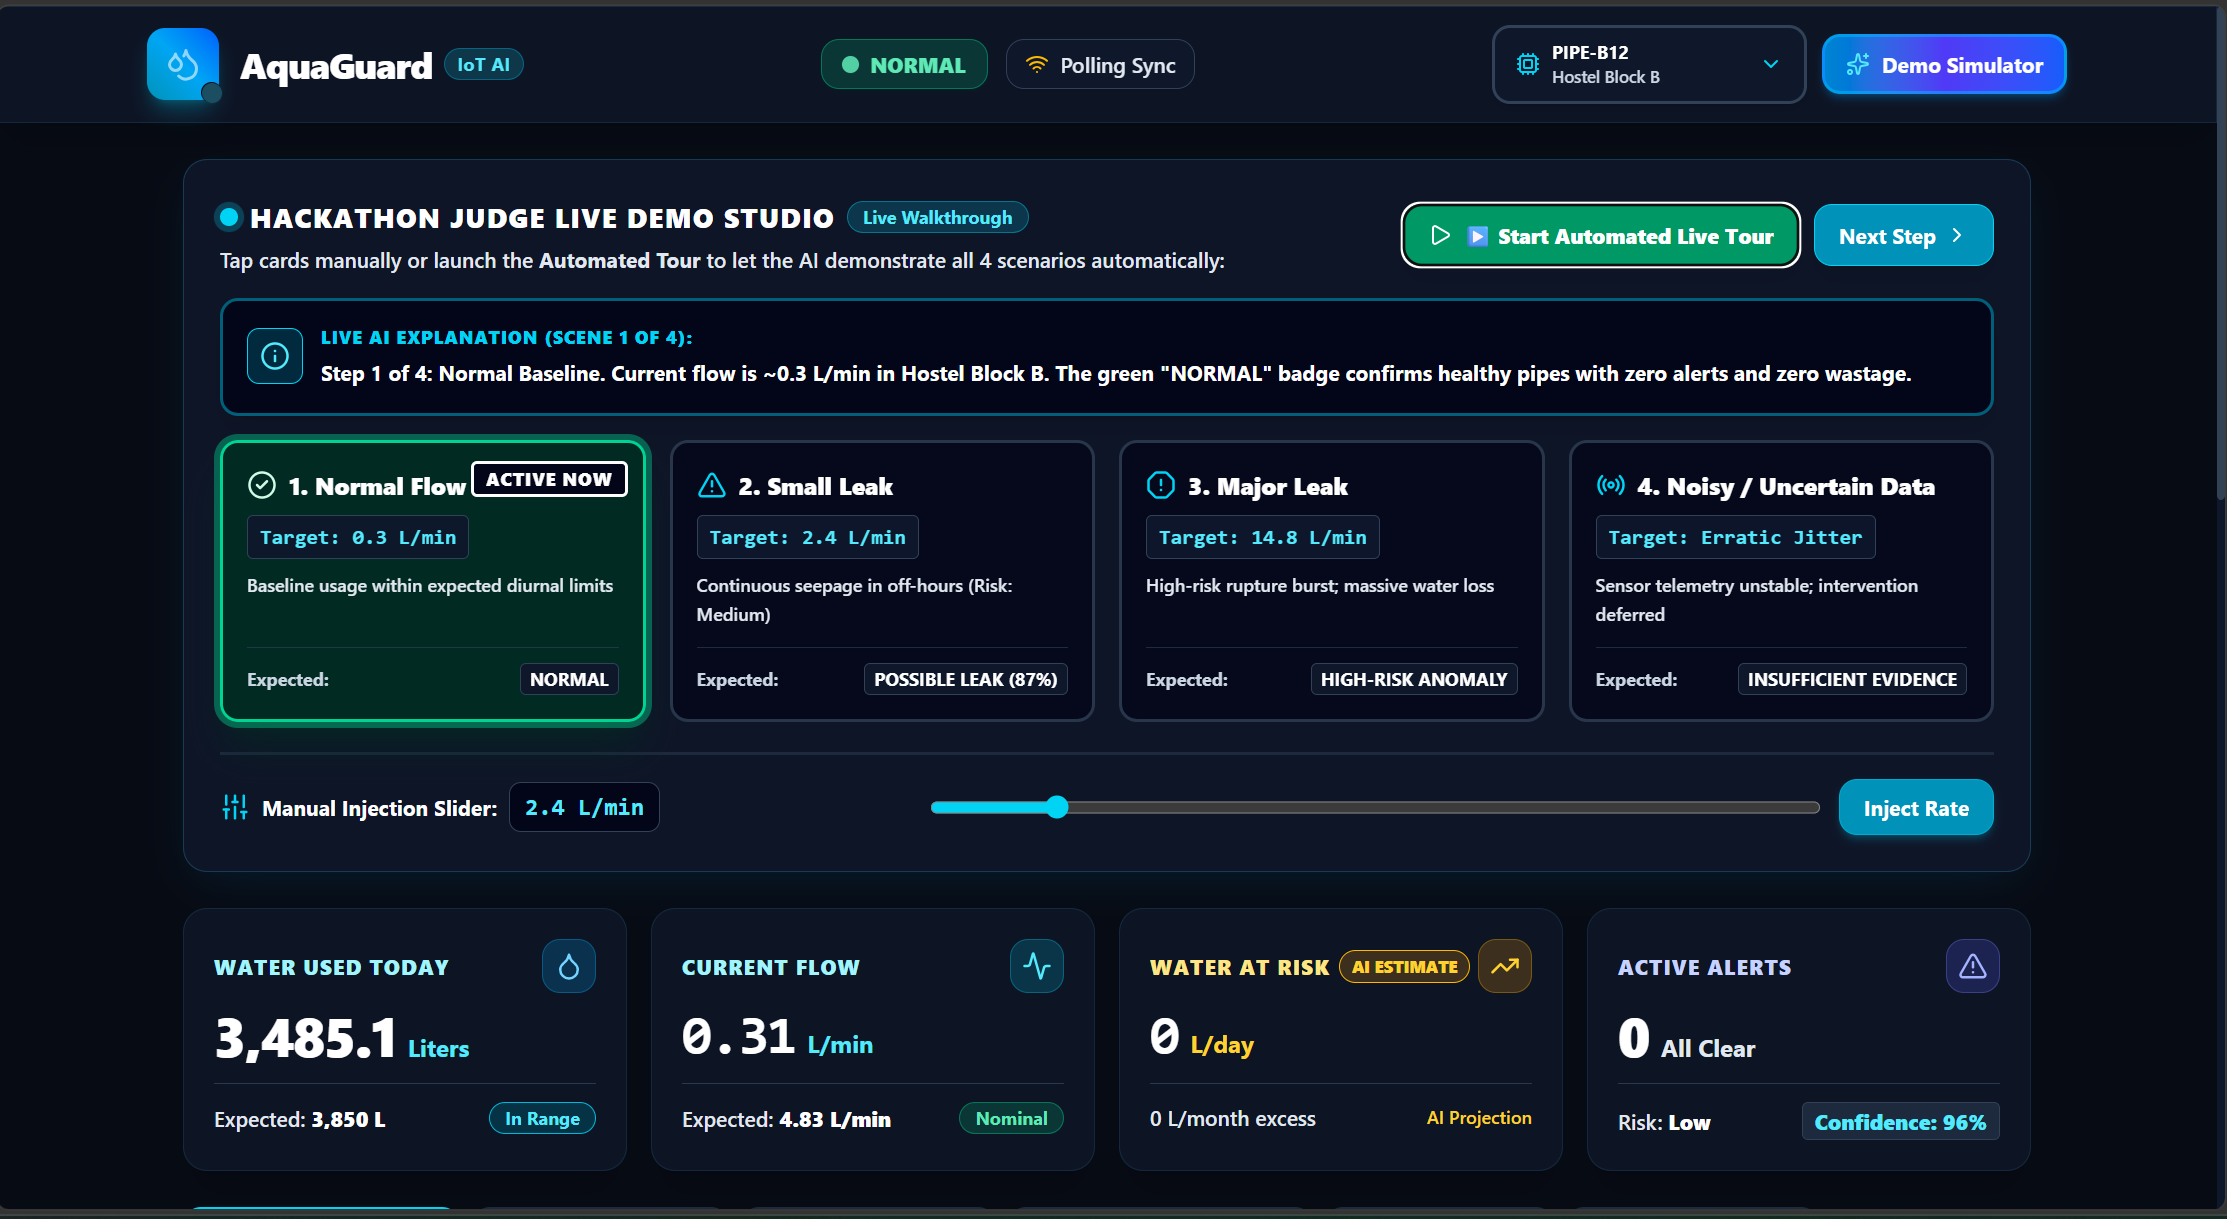The height and width of the screenshot is (1219, 2227).
Task: Click the trending-up icon in Water At Risk
Action: point(1505,966)
